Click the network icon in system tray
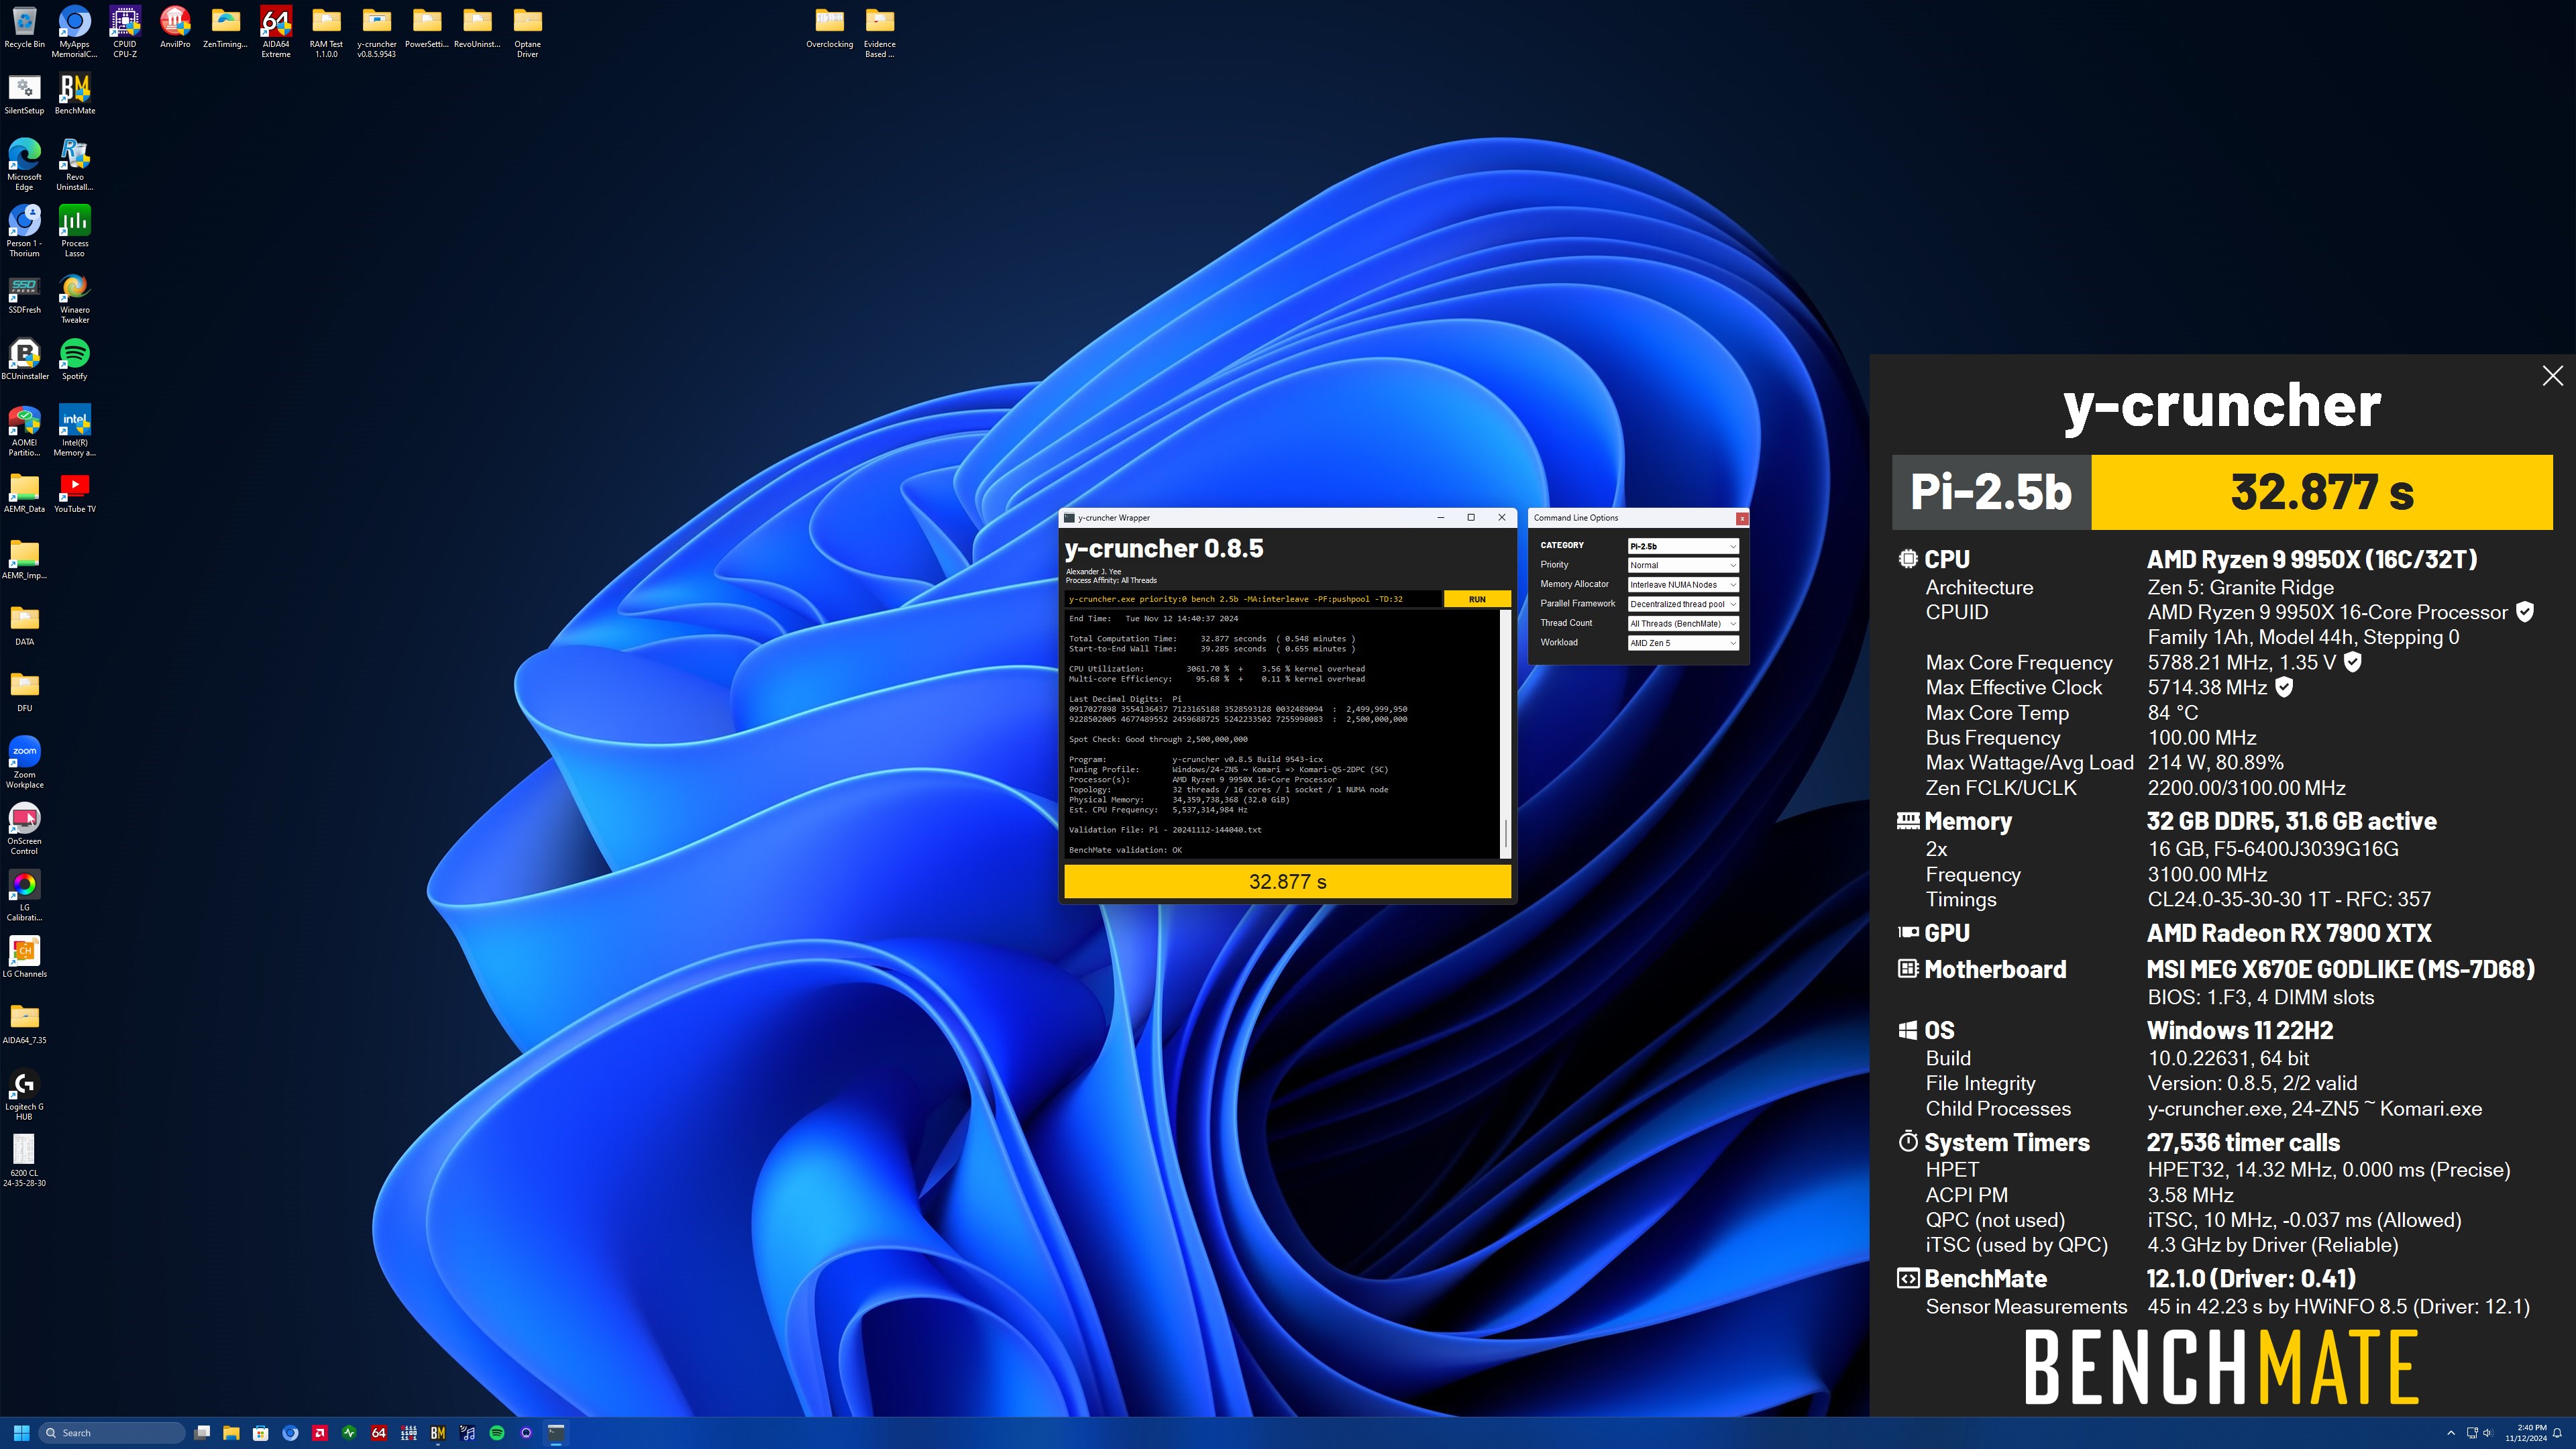 pyautogui.click(x=2472, y=1433)
